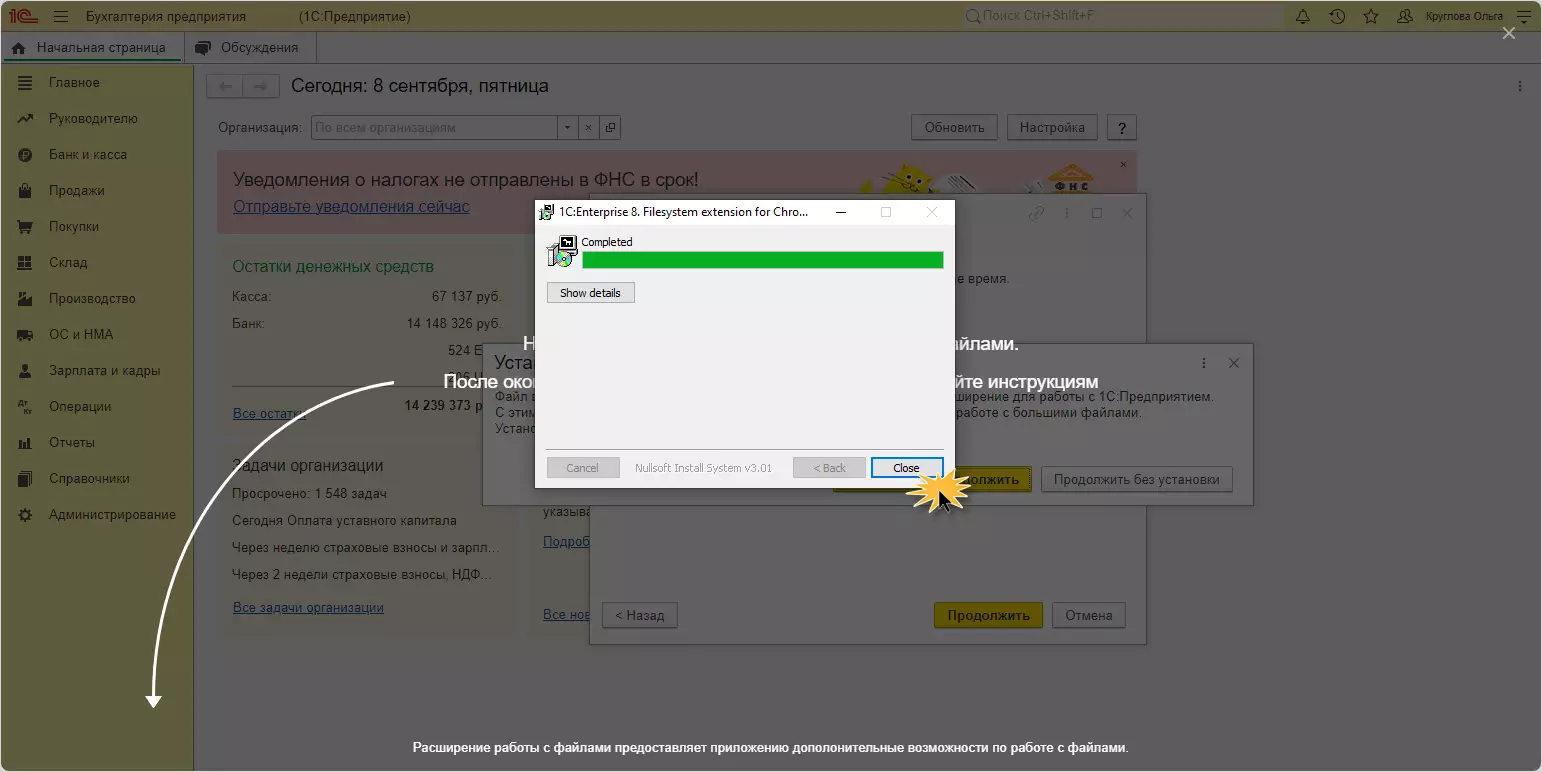The width and height of the screenshot is (1542, 772).
Task: Click the bank balance 14 148 326 руб.
Action: (x=454, y=324)
